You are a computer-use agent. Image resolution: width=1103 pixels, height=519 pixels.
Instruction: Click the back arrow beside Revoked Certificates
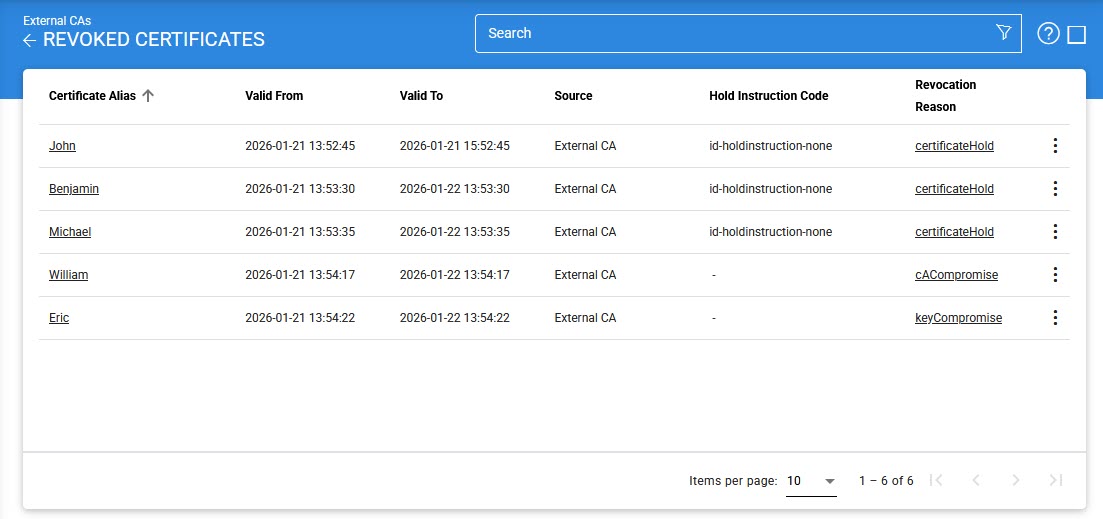[x=30, y=41]
